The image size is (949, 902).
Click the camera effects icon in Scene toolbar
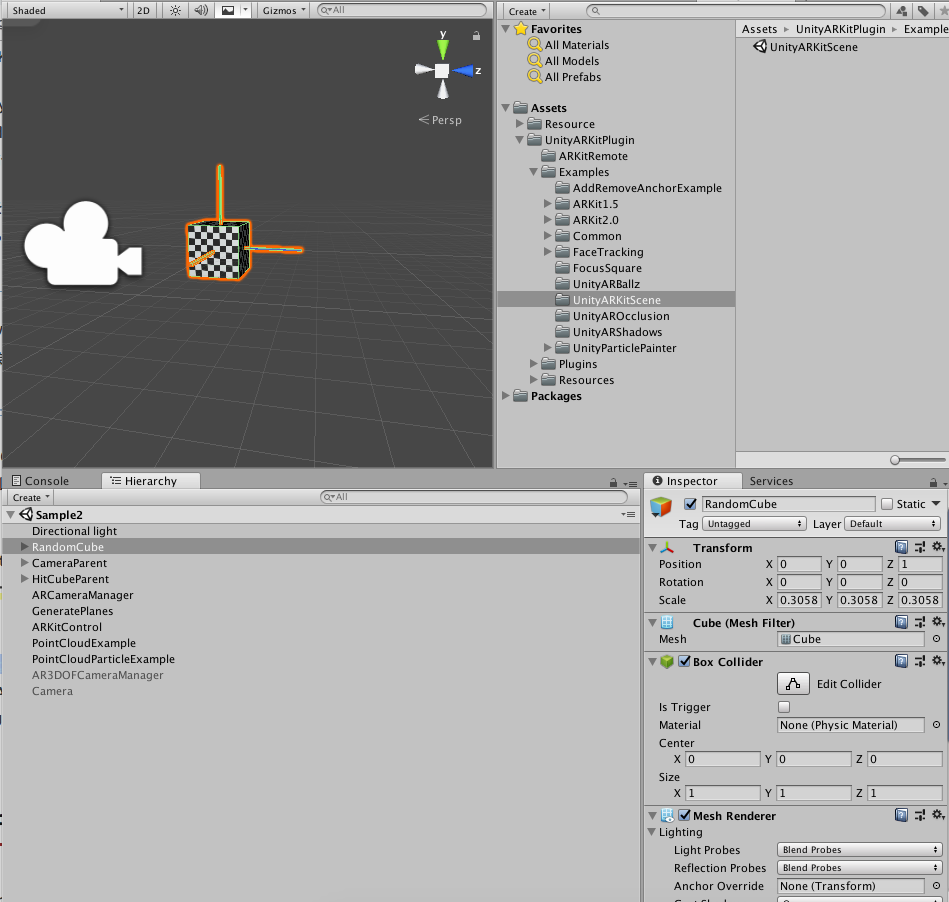[228, 11]
